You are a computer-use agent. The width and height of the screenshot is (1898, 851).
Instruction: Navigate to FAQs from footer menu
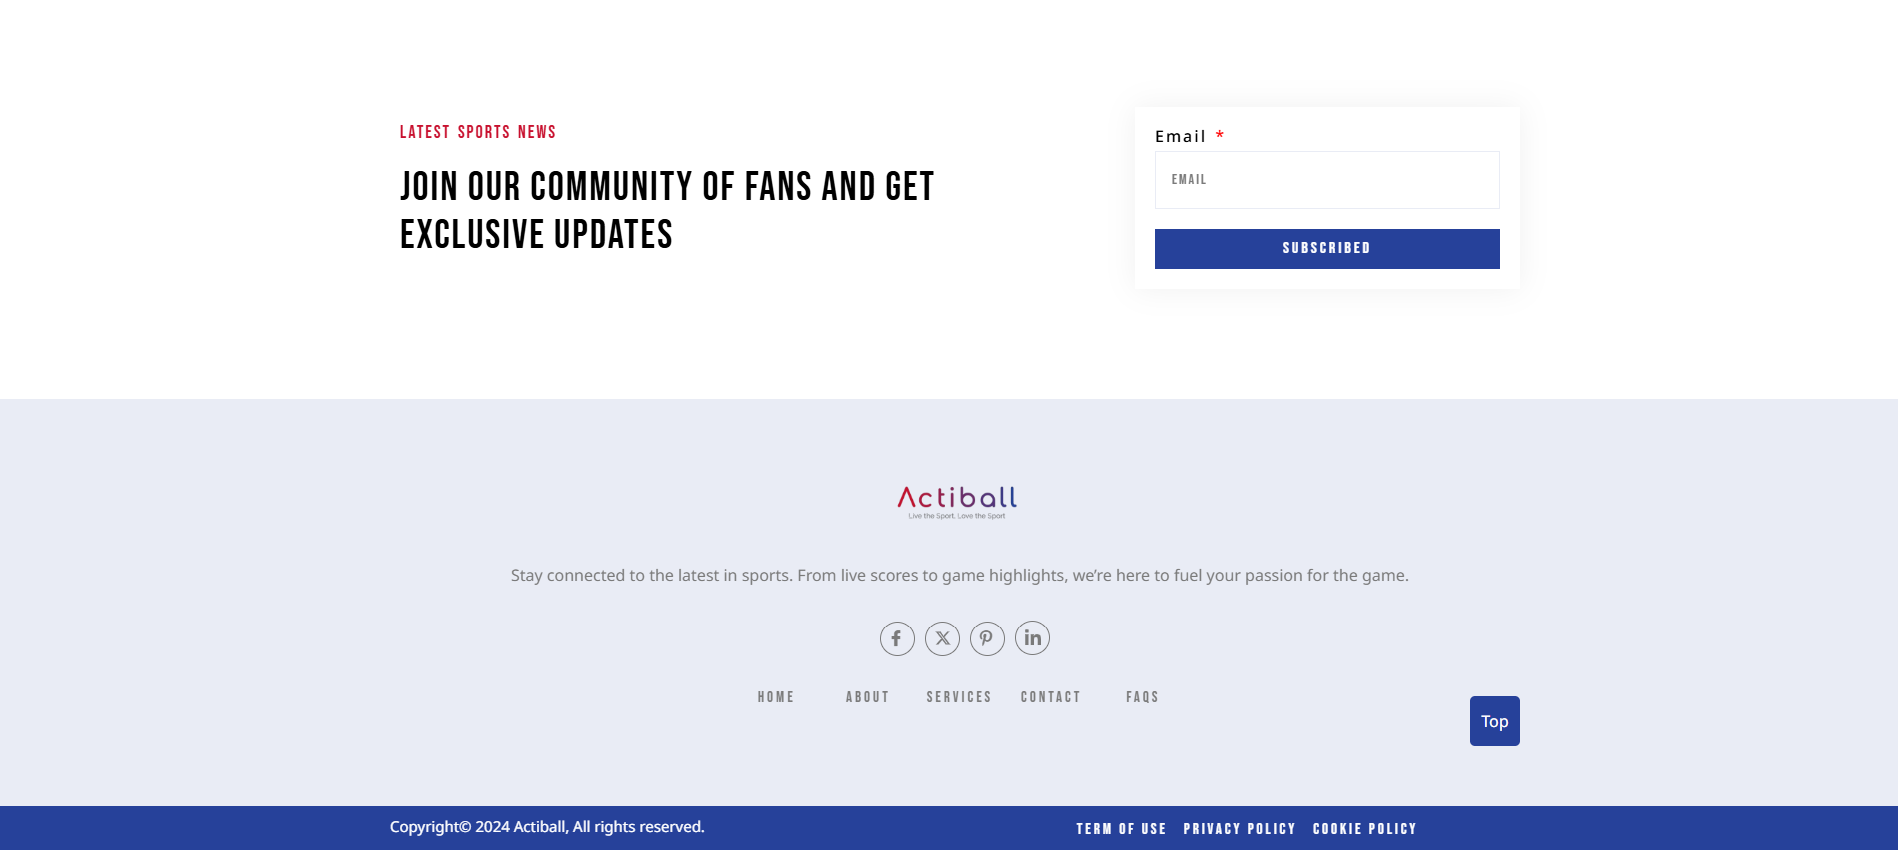tap(1142, 697)
